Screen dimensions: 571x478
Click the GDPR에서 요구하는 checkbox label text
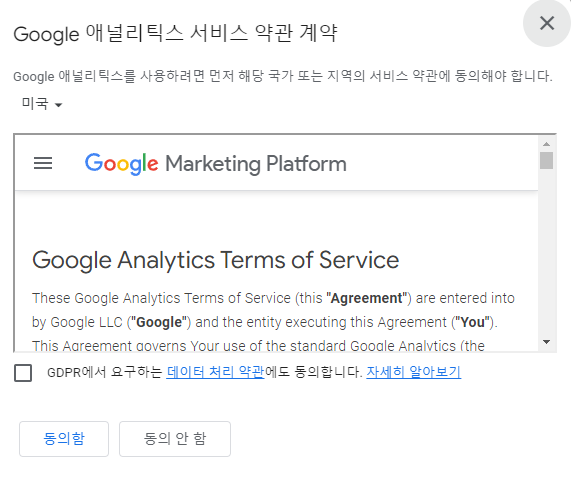[105, 372]
